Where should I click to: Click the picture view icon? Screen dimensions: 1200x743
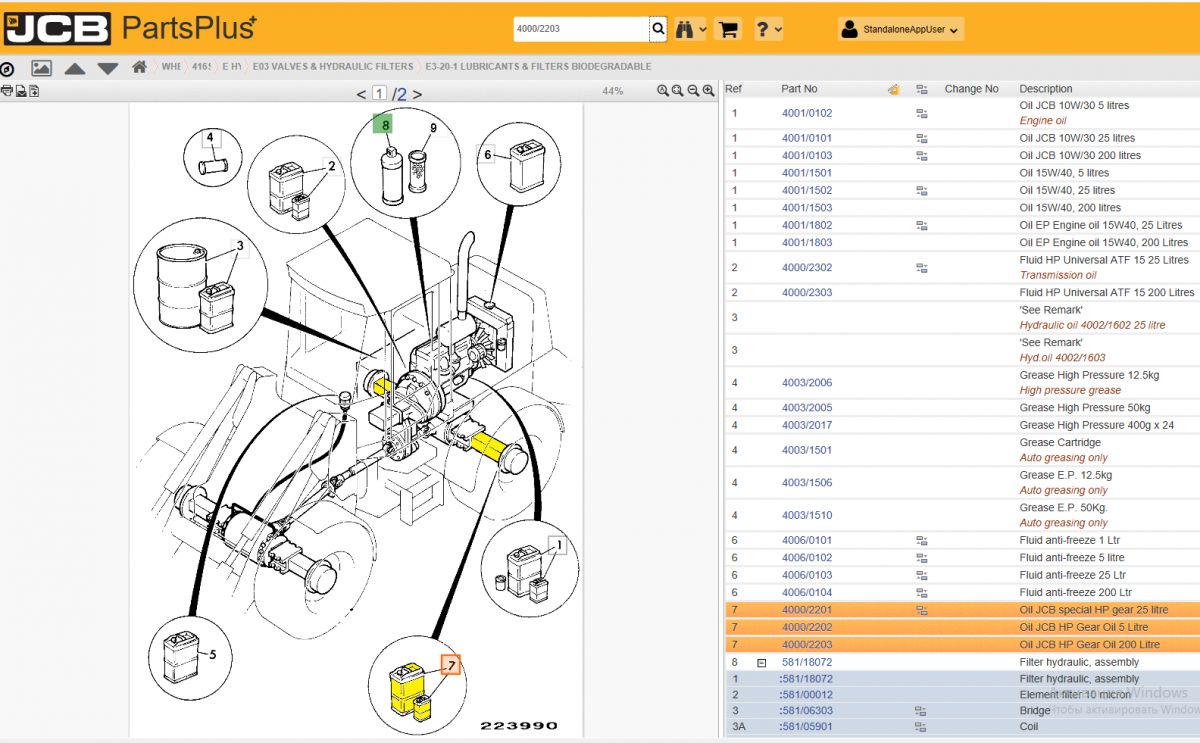pos(41,68)
